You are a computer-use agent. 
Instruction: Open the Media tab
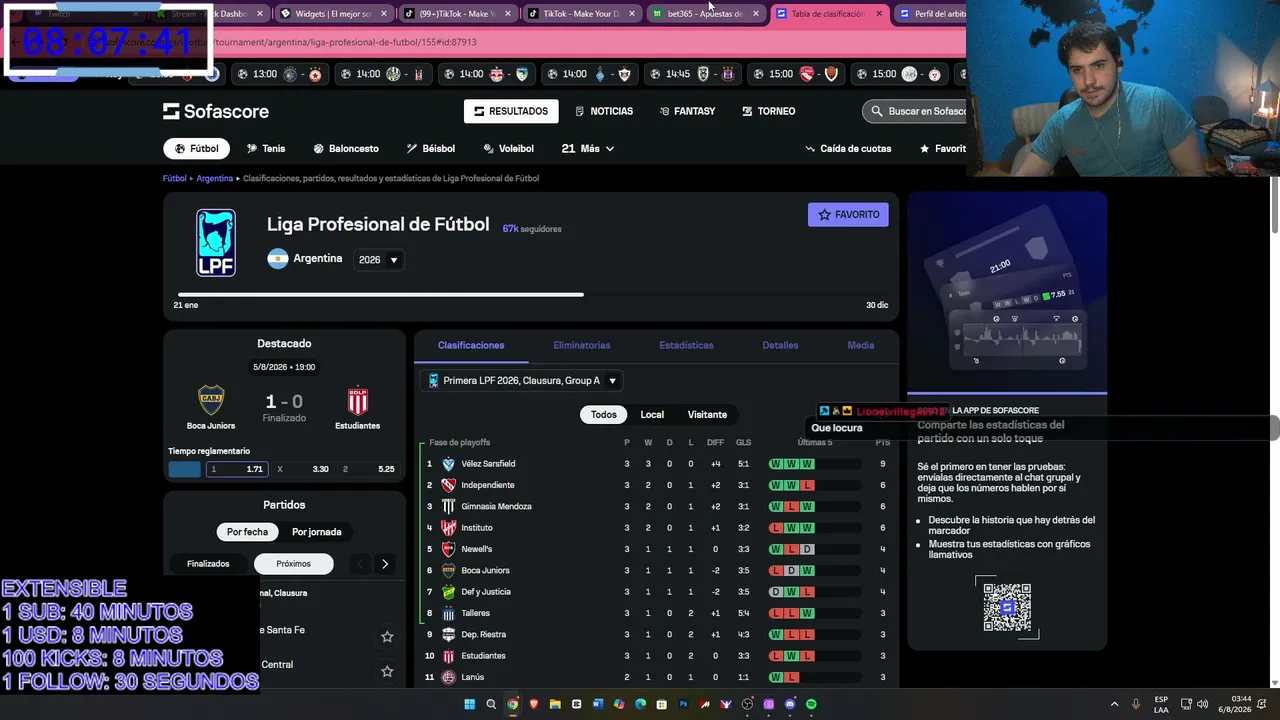[861, 345]
